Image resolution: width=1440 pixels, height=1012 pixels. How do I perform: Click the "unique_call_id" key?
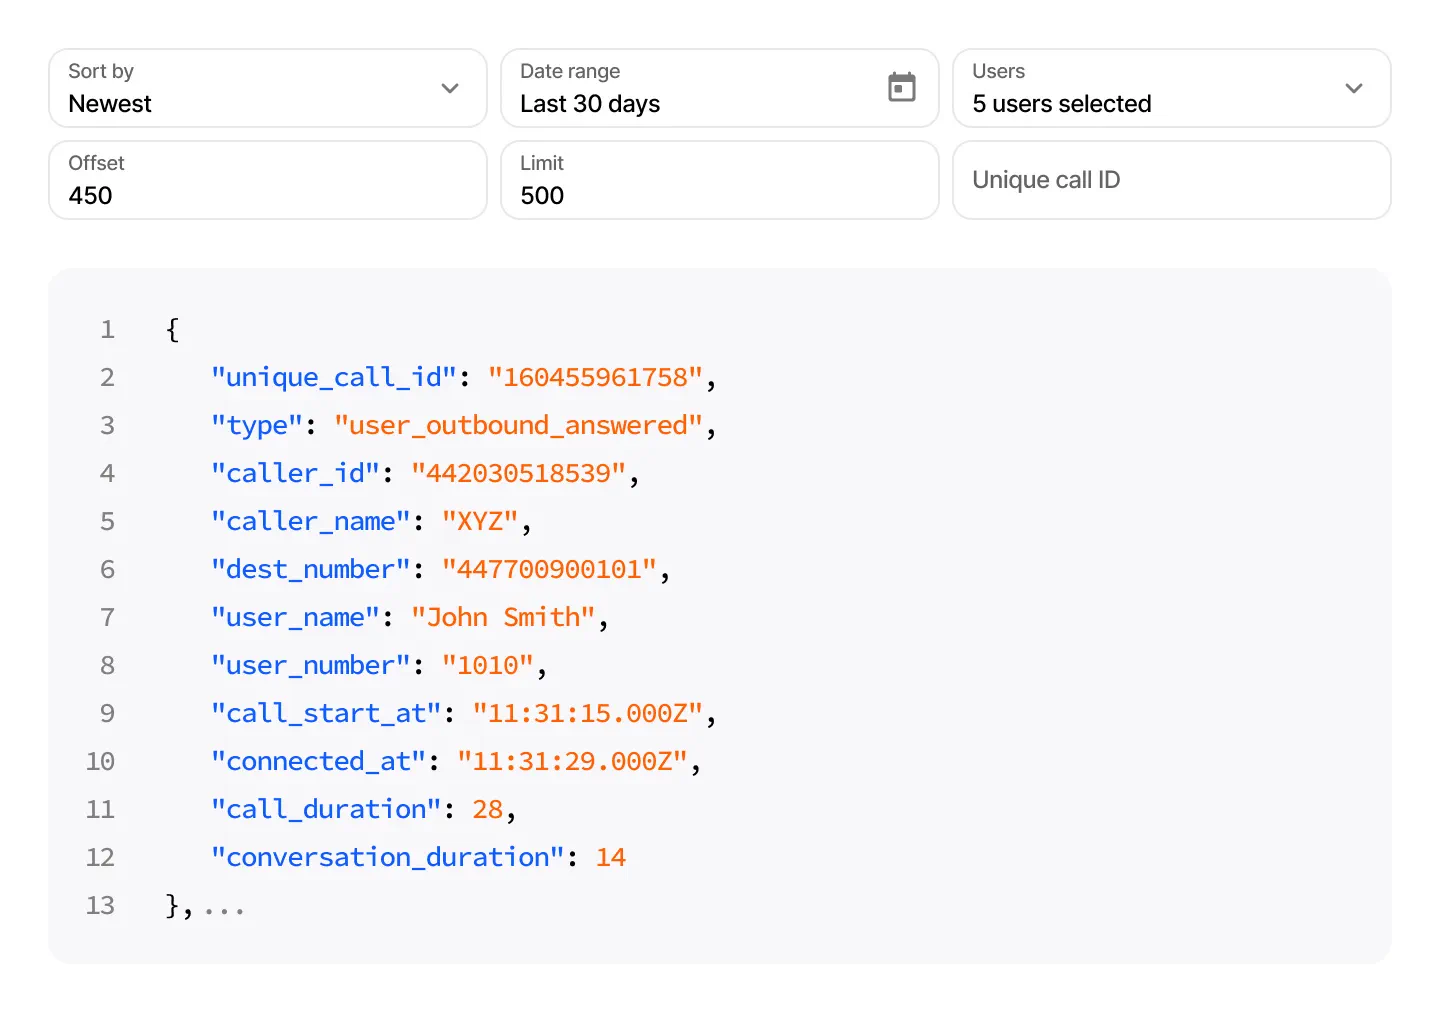click(334, 377)
